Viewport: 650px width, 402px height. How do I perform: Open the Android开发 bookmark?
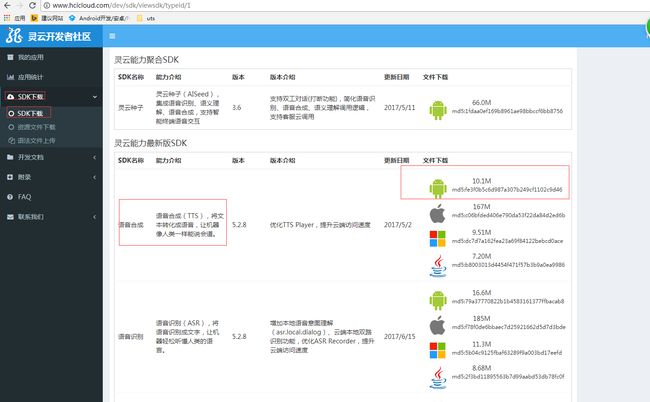click(99, 18)
